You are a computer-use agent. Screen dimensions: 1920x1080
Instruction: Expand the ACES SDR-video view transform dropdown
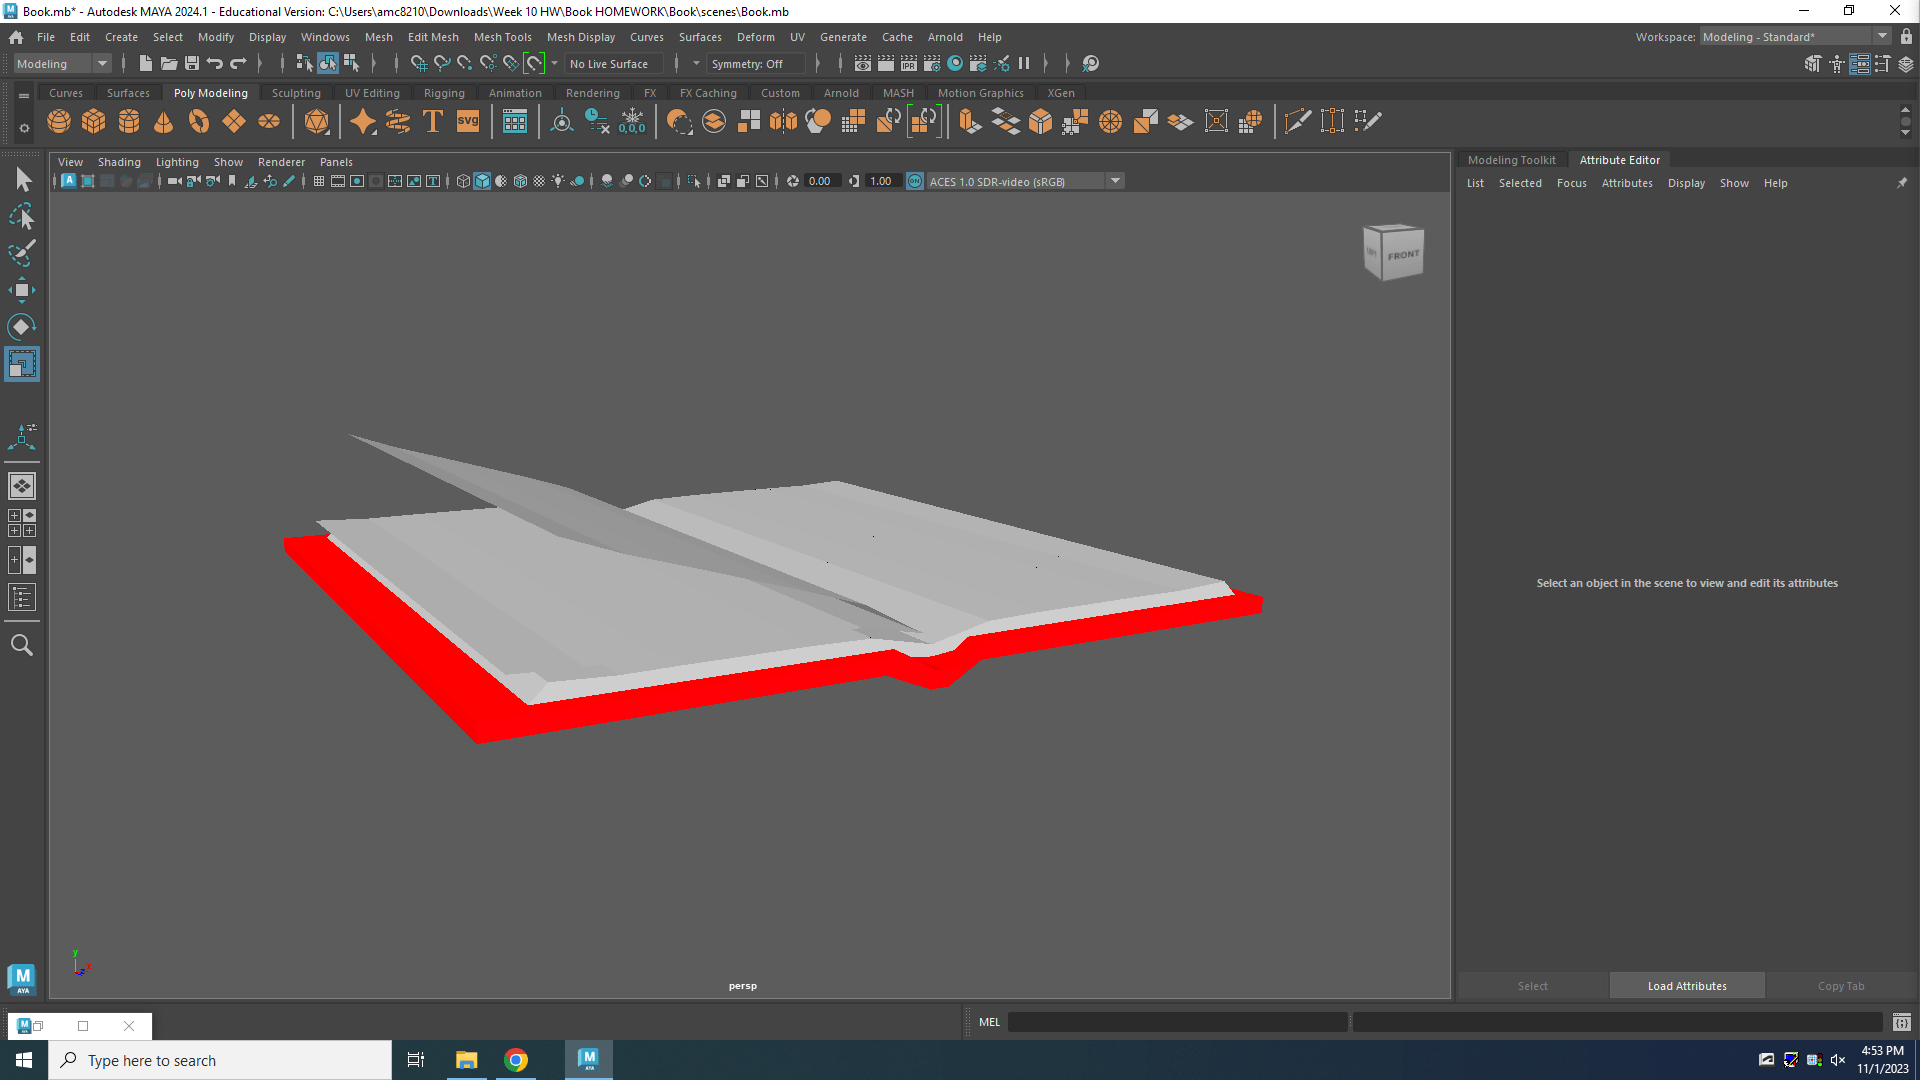coord(1115,181)
